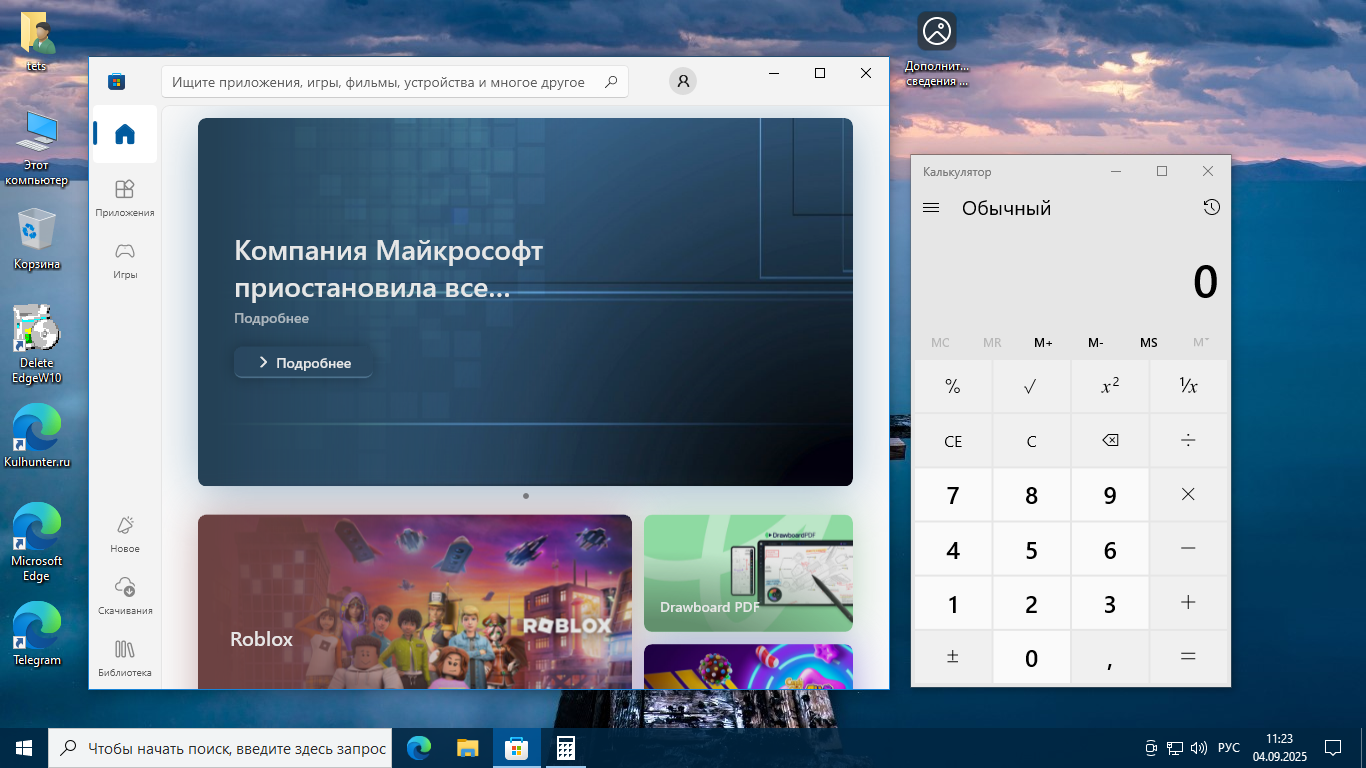Click the x squared button in calculator
Screen dimensions: 1366x768
[x=1110, y=386]
